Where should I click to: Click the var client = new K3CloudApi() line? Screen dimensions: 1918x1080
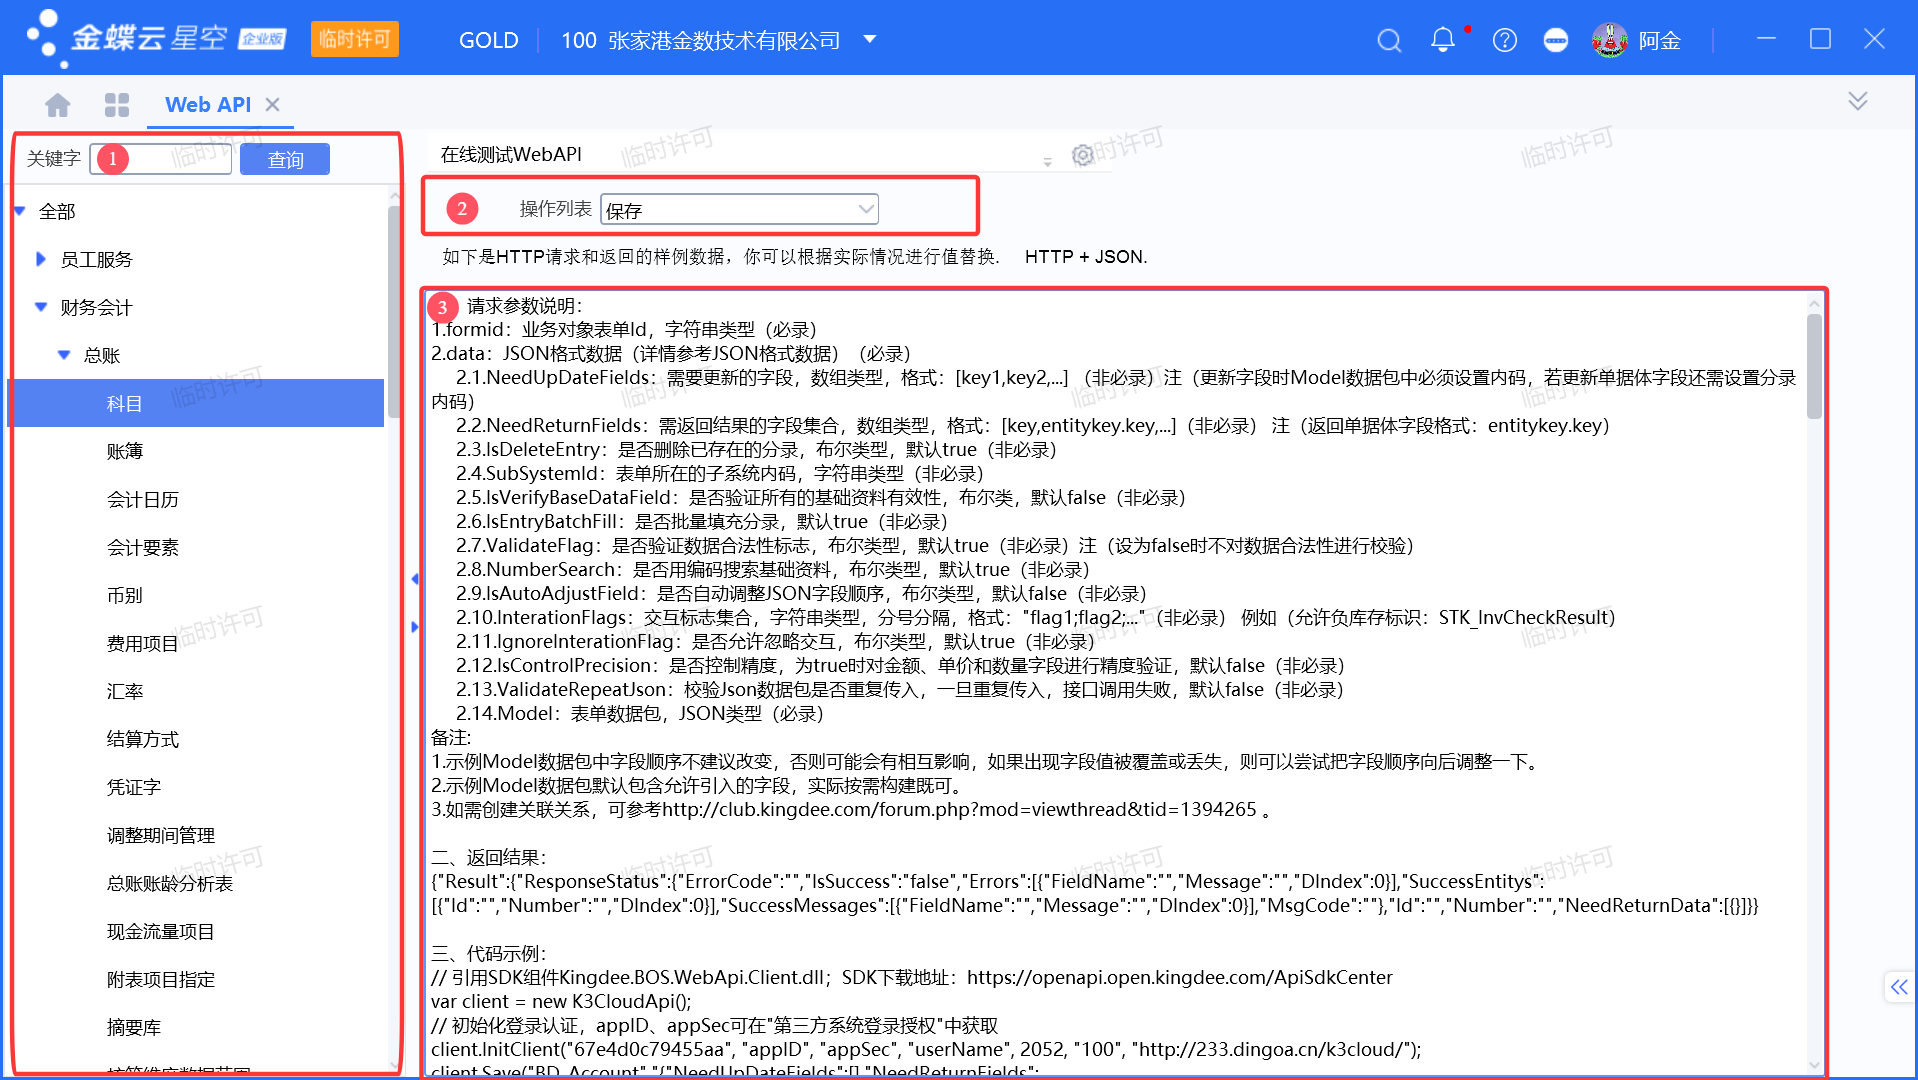[561, 1001]
